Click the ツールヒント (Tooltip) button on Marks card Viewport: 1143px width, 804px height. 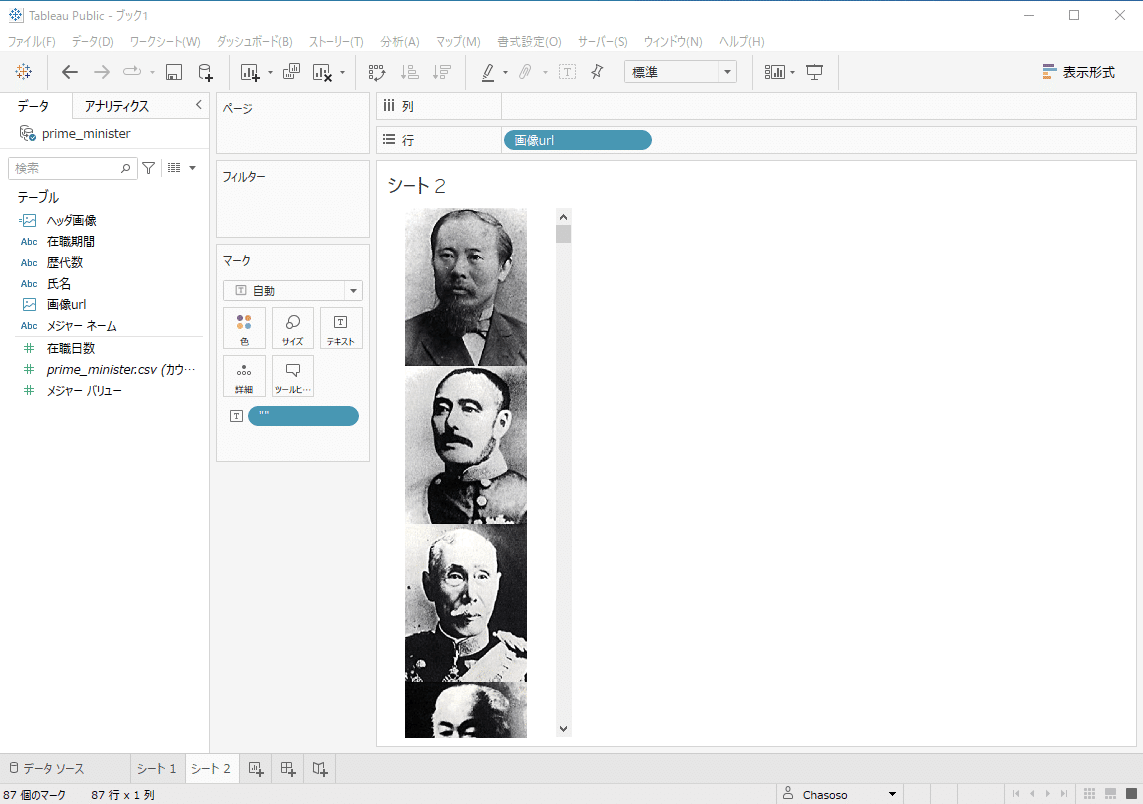[292, 376]
